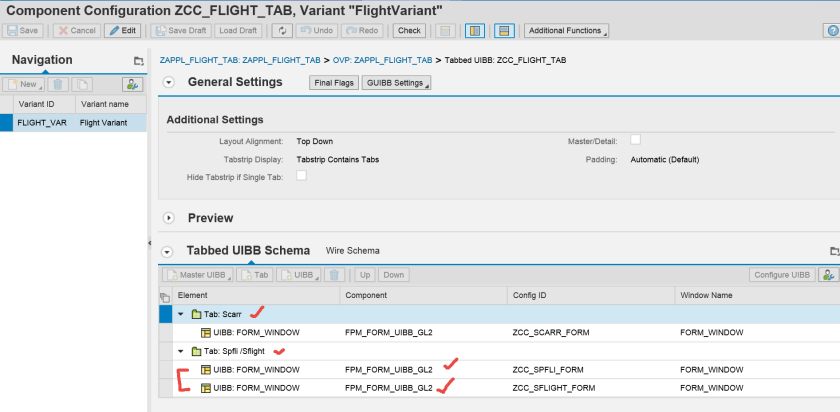Viewport: 840px width, 412px height.
Task: Click the trash icon in schema toolbar
Action: pos(334,275)
